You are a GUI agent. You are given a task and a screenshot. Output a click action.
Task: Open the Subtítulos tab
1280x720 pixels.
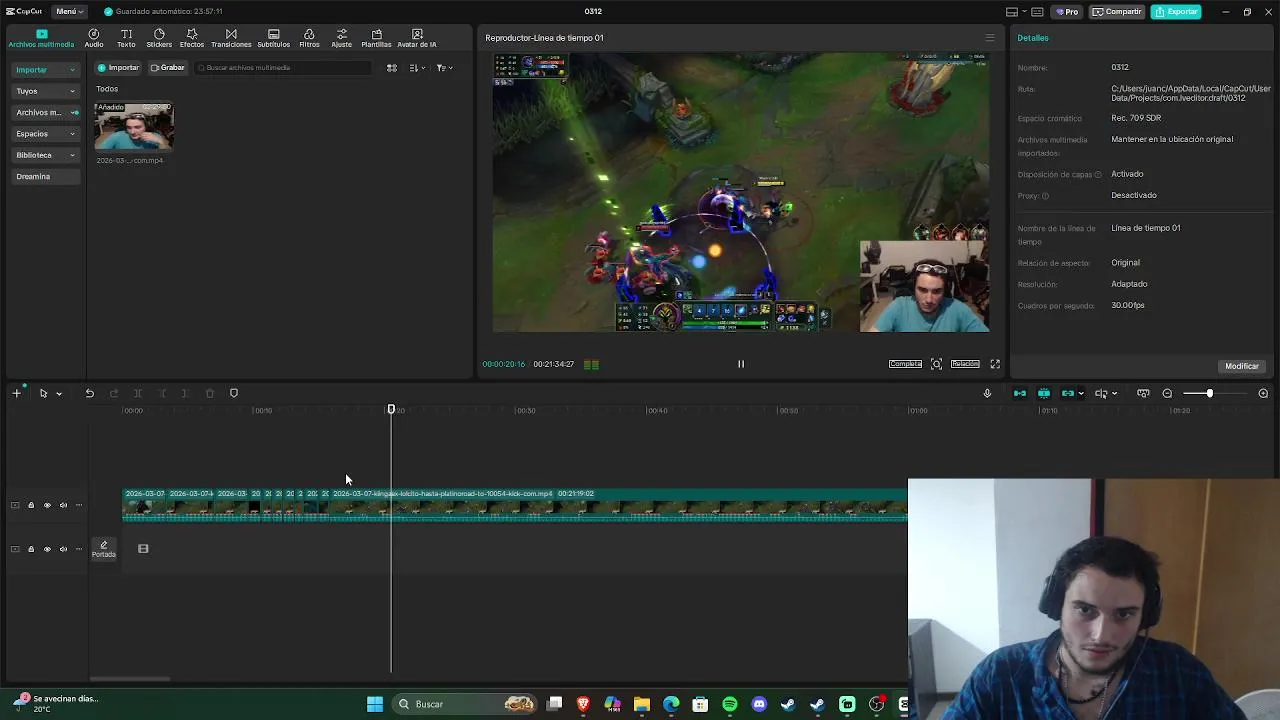pos(274,38)
